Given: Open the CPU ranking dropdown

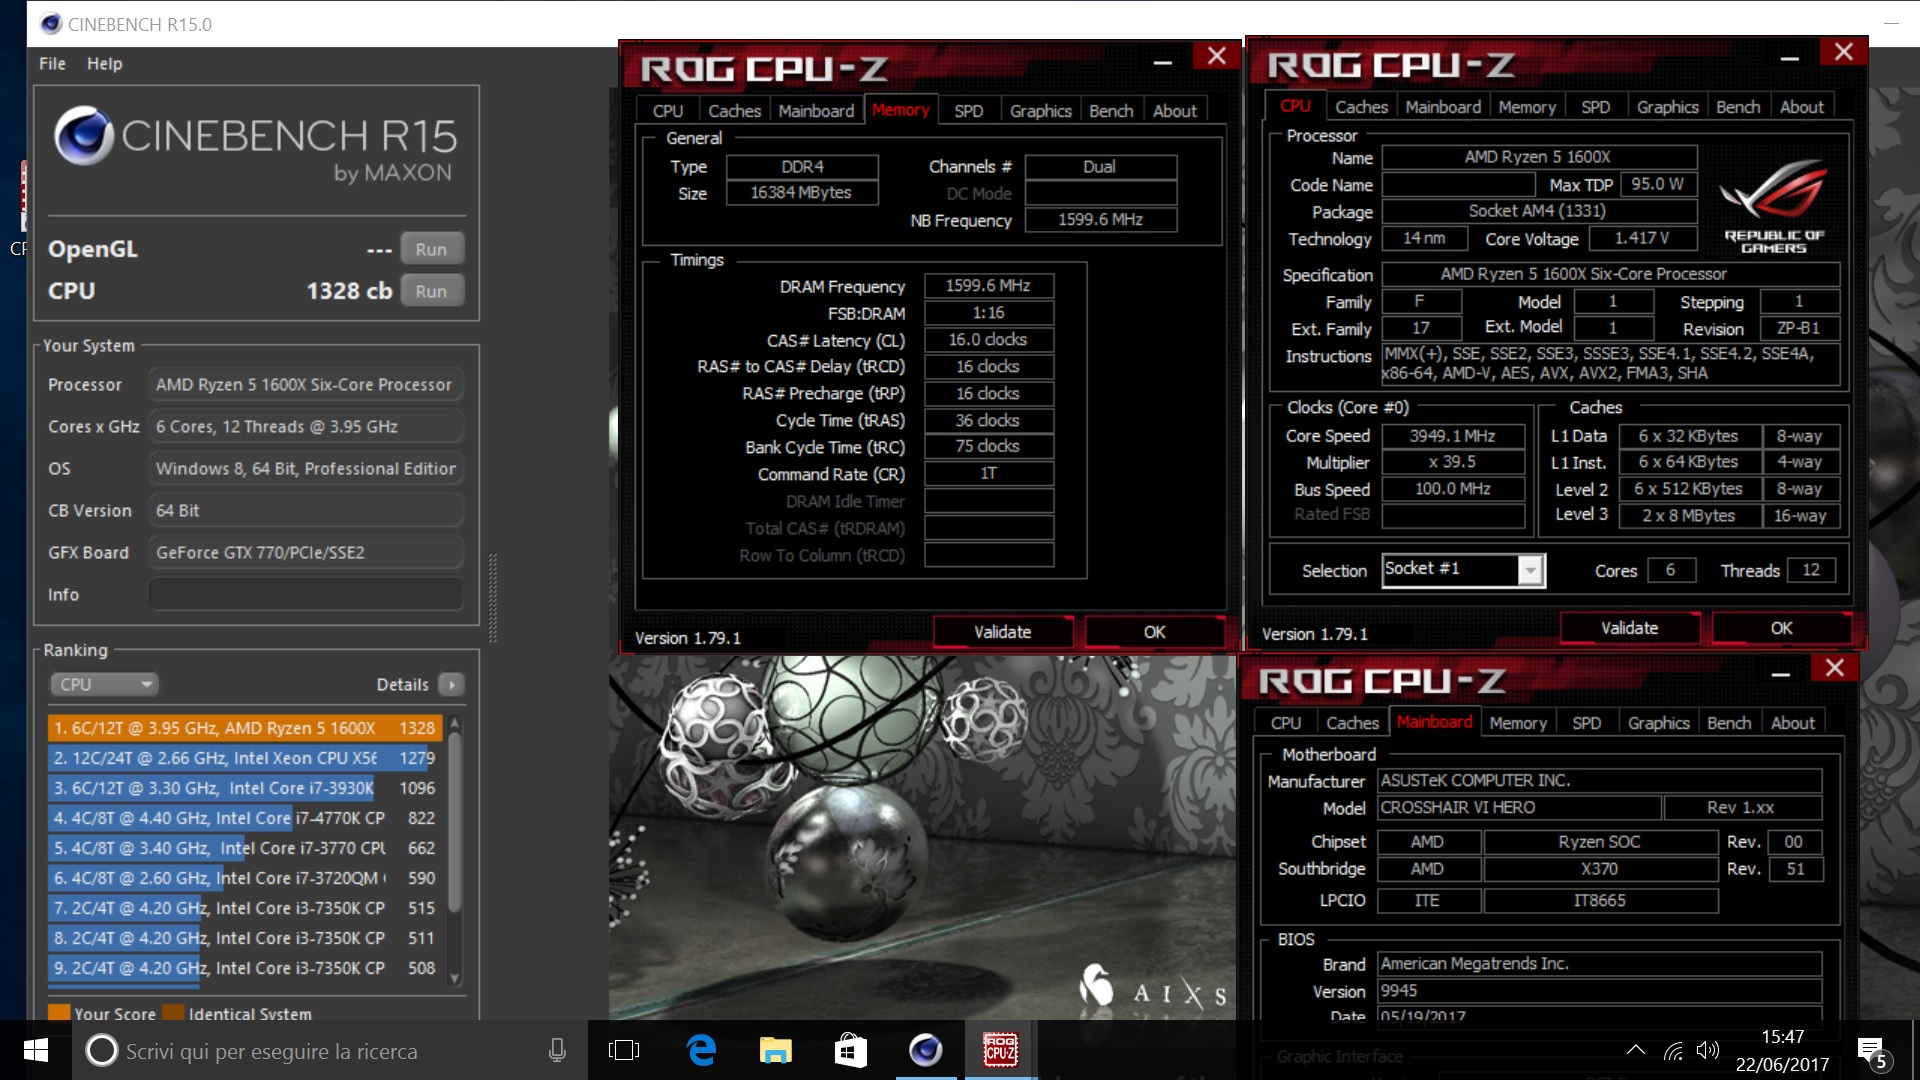Looking at the screenshot, I should click(105, 685).
